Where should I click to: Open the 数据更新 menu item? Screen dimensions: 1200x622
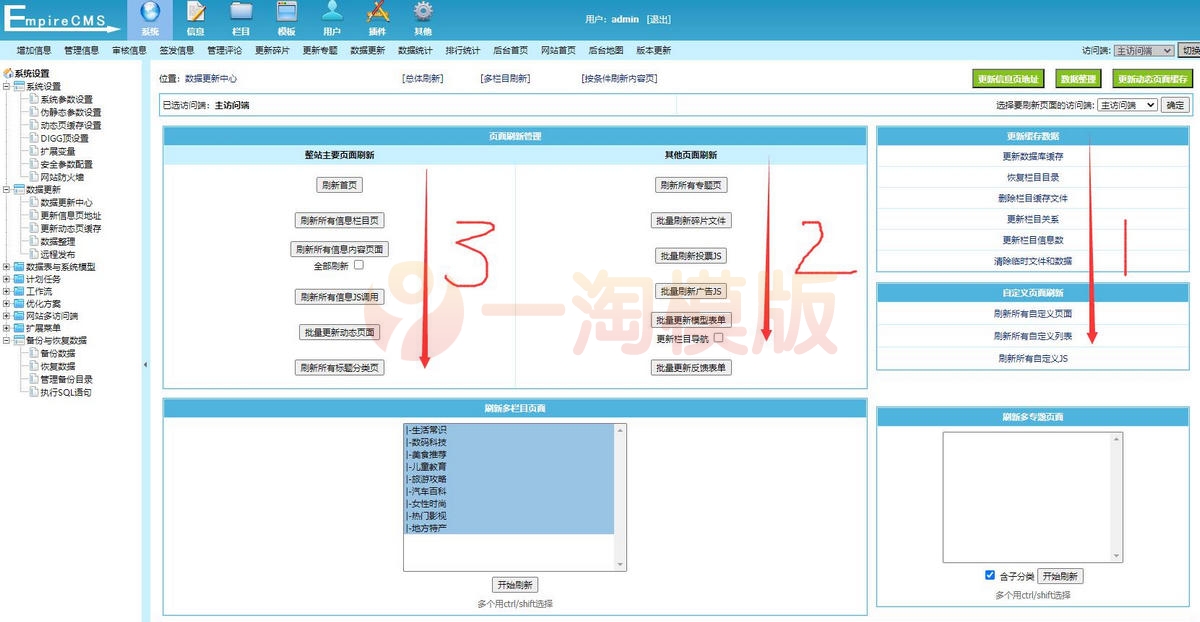367,50
